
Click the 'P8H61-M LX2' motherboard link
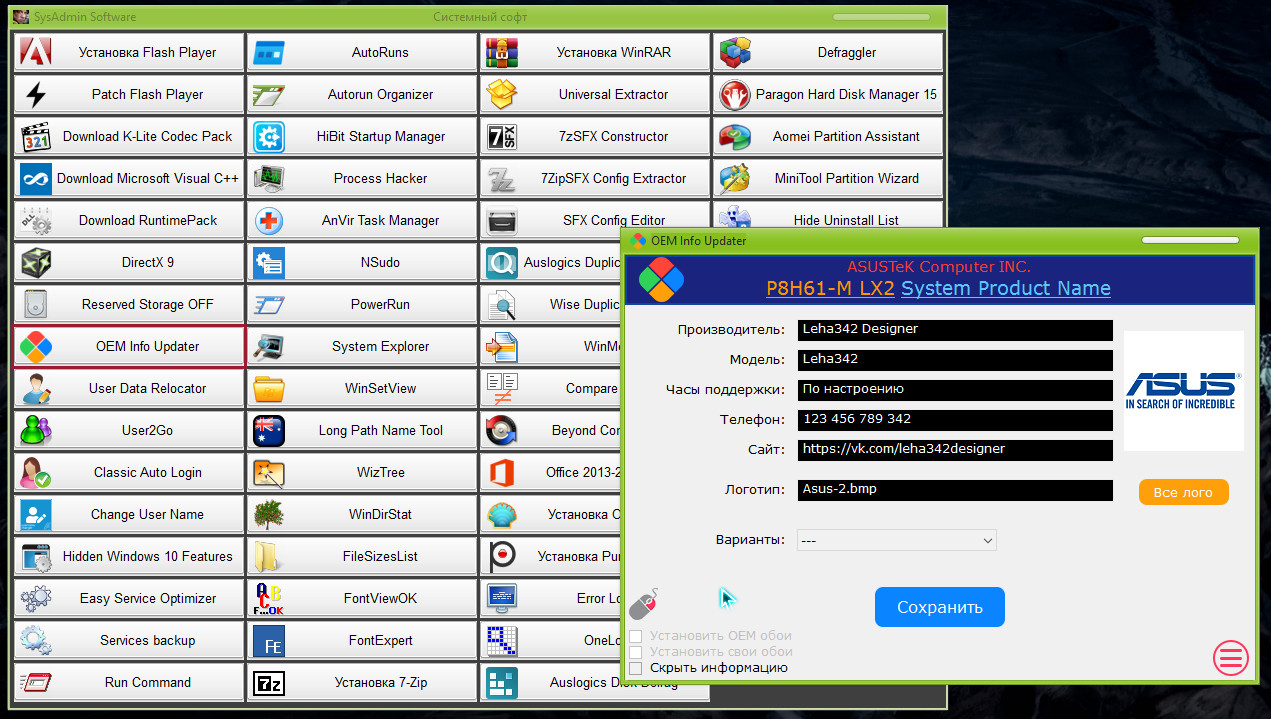830,289
